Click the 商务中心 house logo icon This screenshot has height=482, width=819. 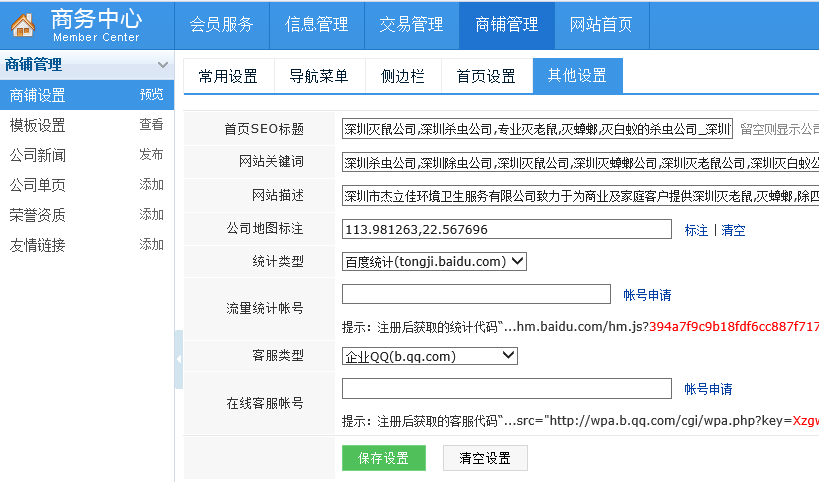pos(23,25)
